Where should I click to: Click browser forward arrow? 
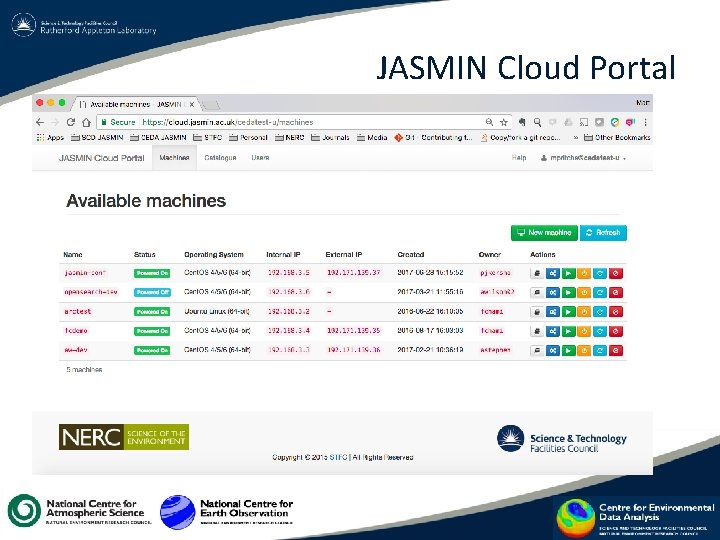(55, 122)
